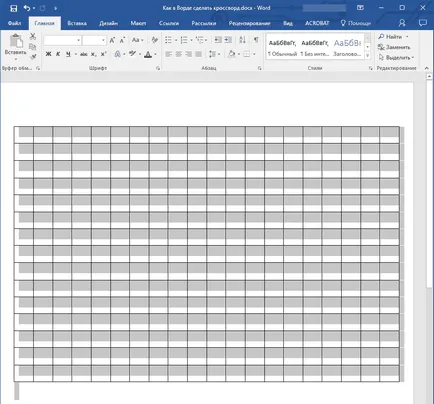The height and width of the screenshot is (404, 434).
Task: Increase paragraph indent
Action: (x=228, y=40)
